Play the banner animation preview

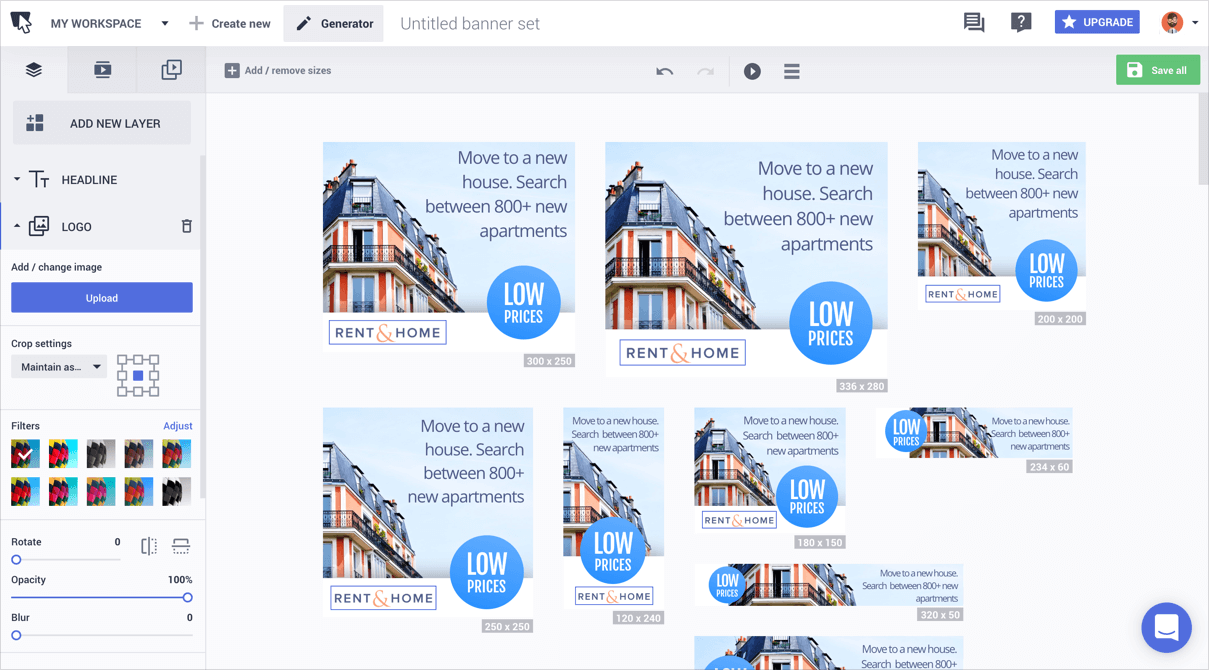[x=752, y=71]
